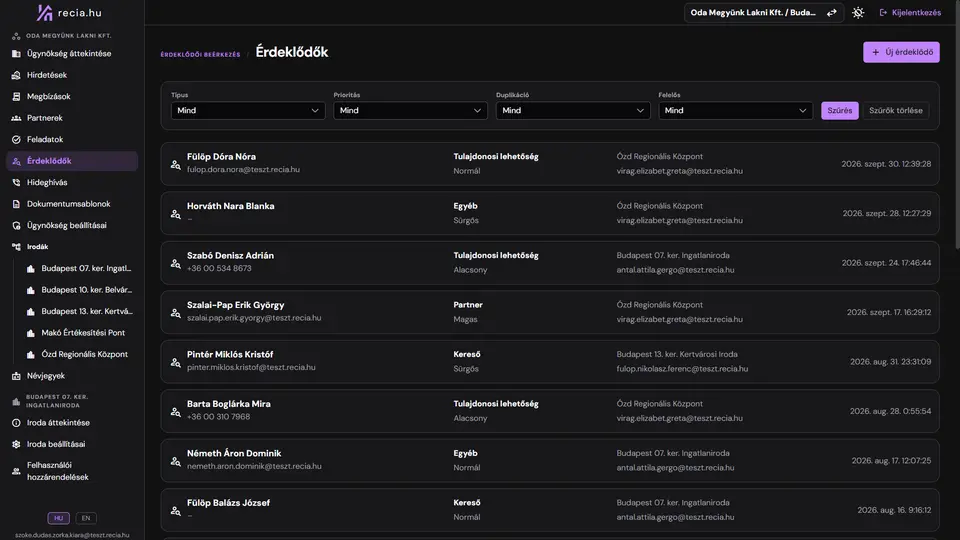Viewport: 960px width, 540px height.
Task: Click timestamp 2026. aug. 17. 12:07:25
Action: click(x=891, y=460)
